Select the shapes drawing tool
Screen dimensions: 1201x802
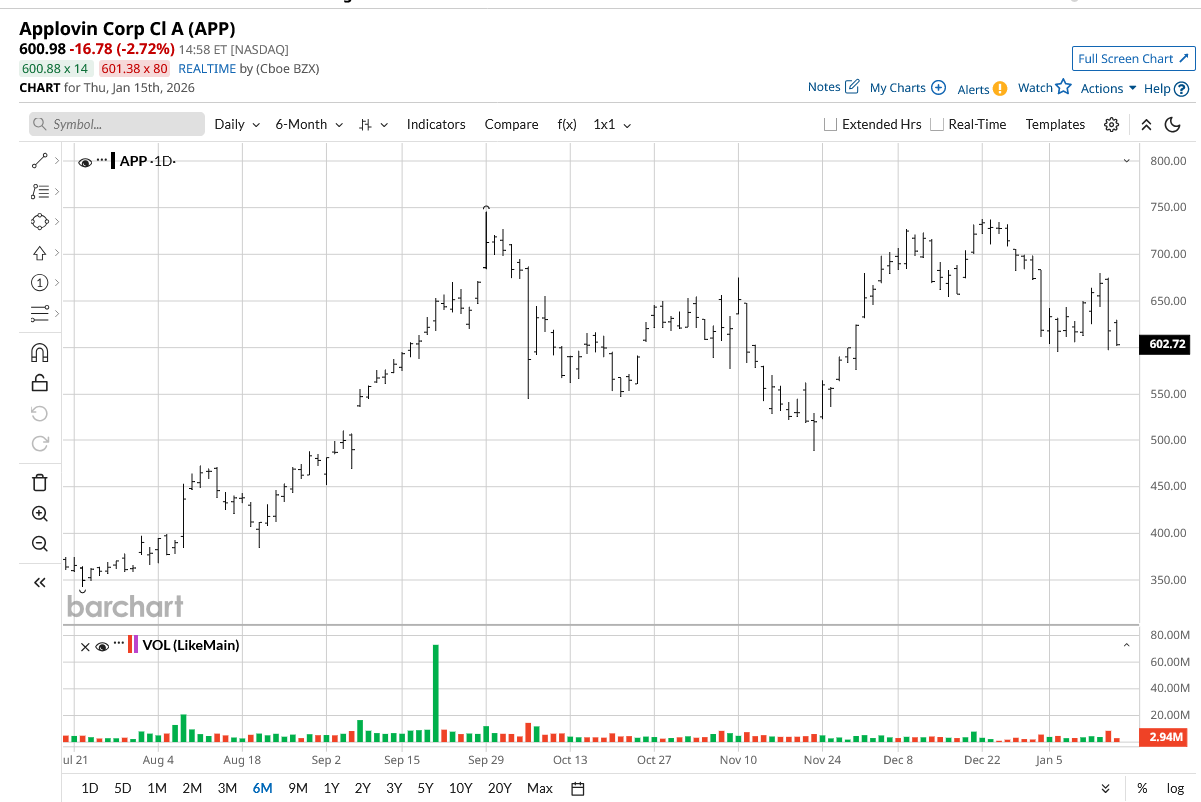tap(40, 221)
